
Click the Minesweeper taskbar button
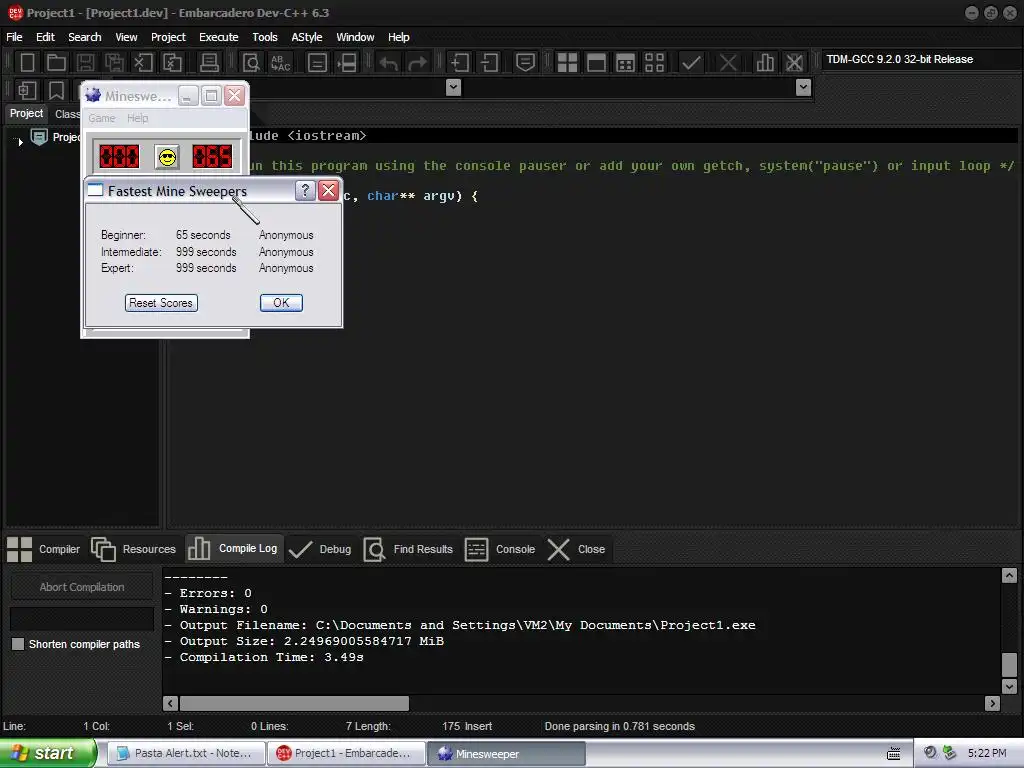(505, 753)
